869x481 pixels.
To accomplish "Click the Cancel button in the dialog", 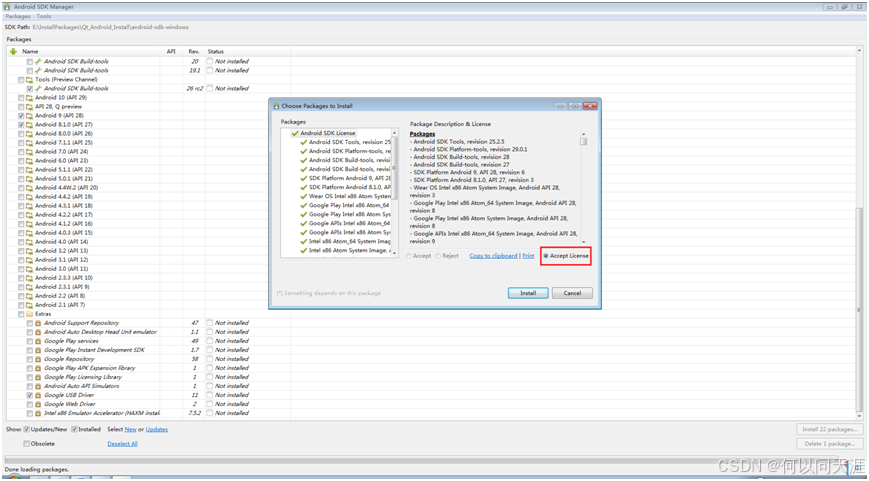I will (x=572, y=293).
